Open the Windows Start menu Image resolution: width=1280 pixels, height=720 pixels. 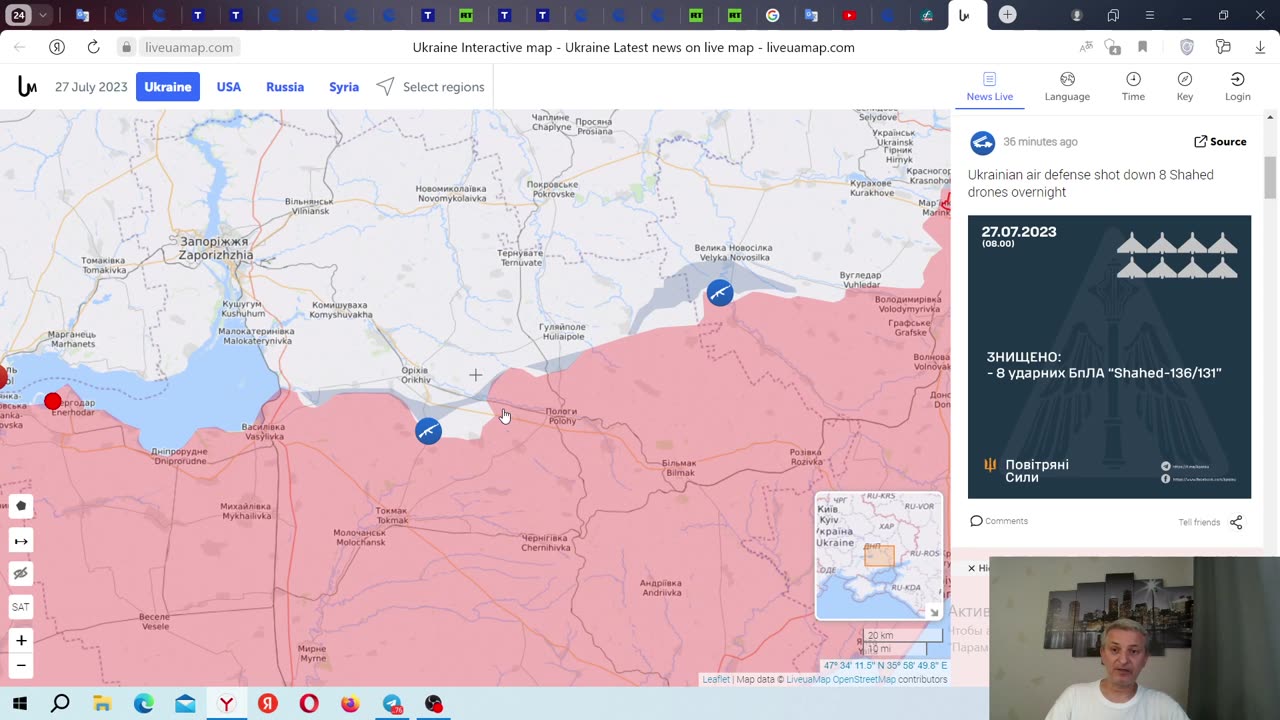pos(19,704)
